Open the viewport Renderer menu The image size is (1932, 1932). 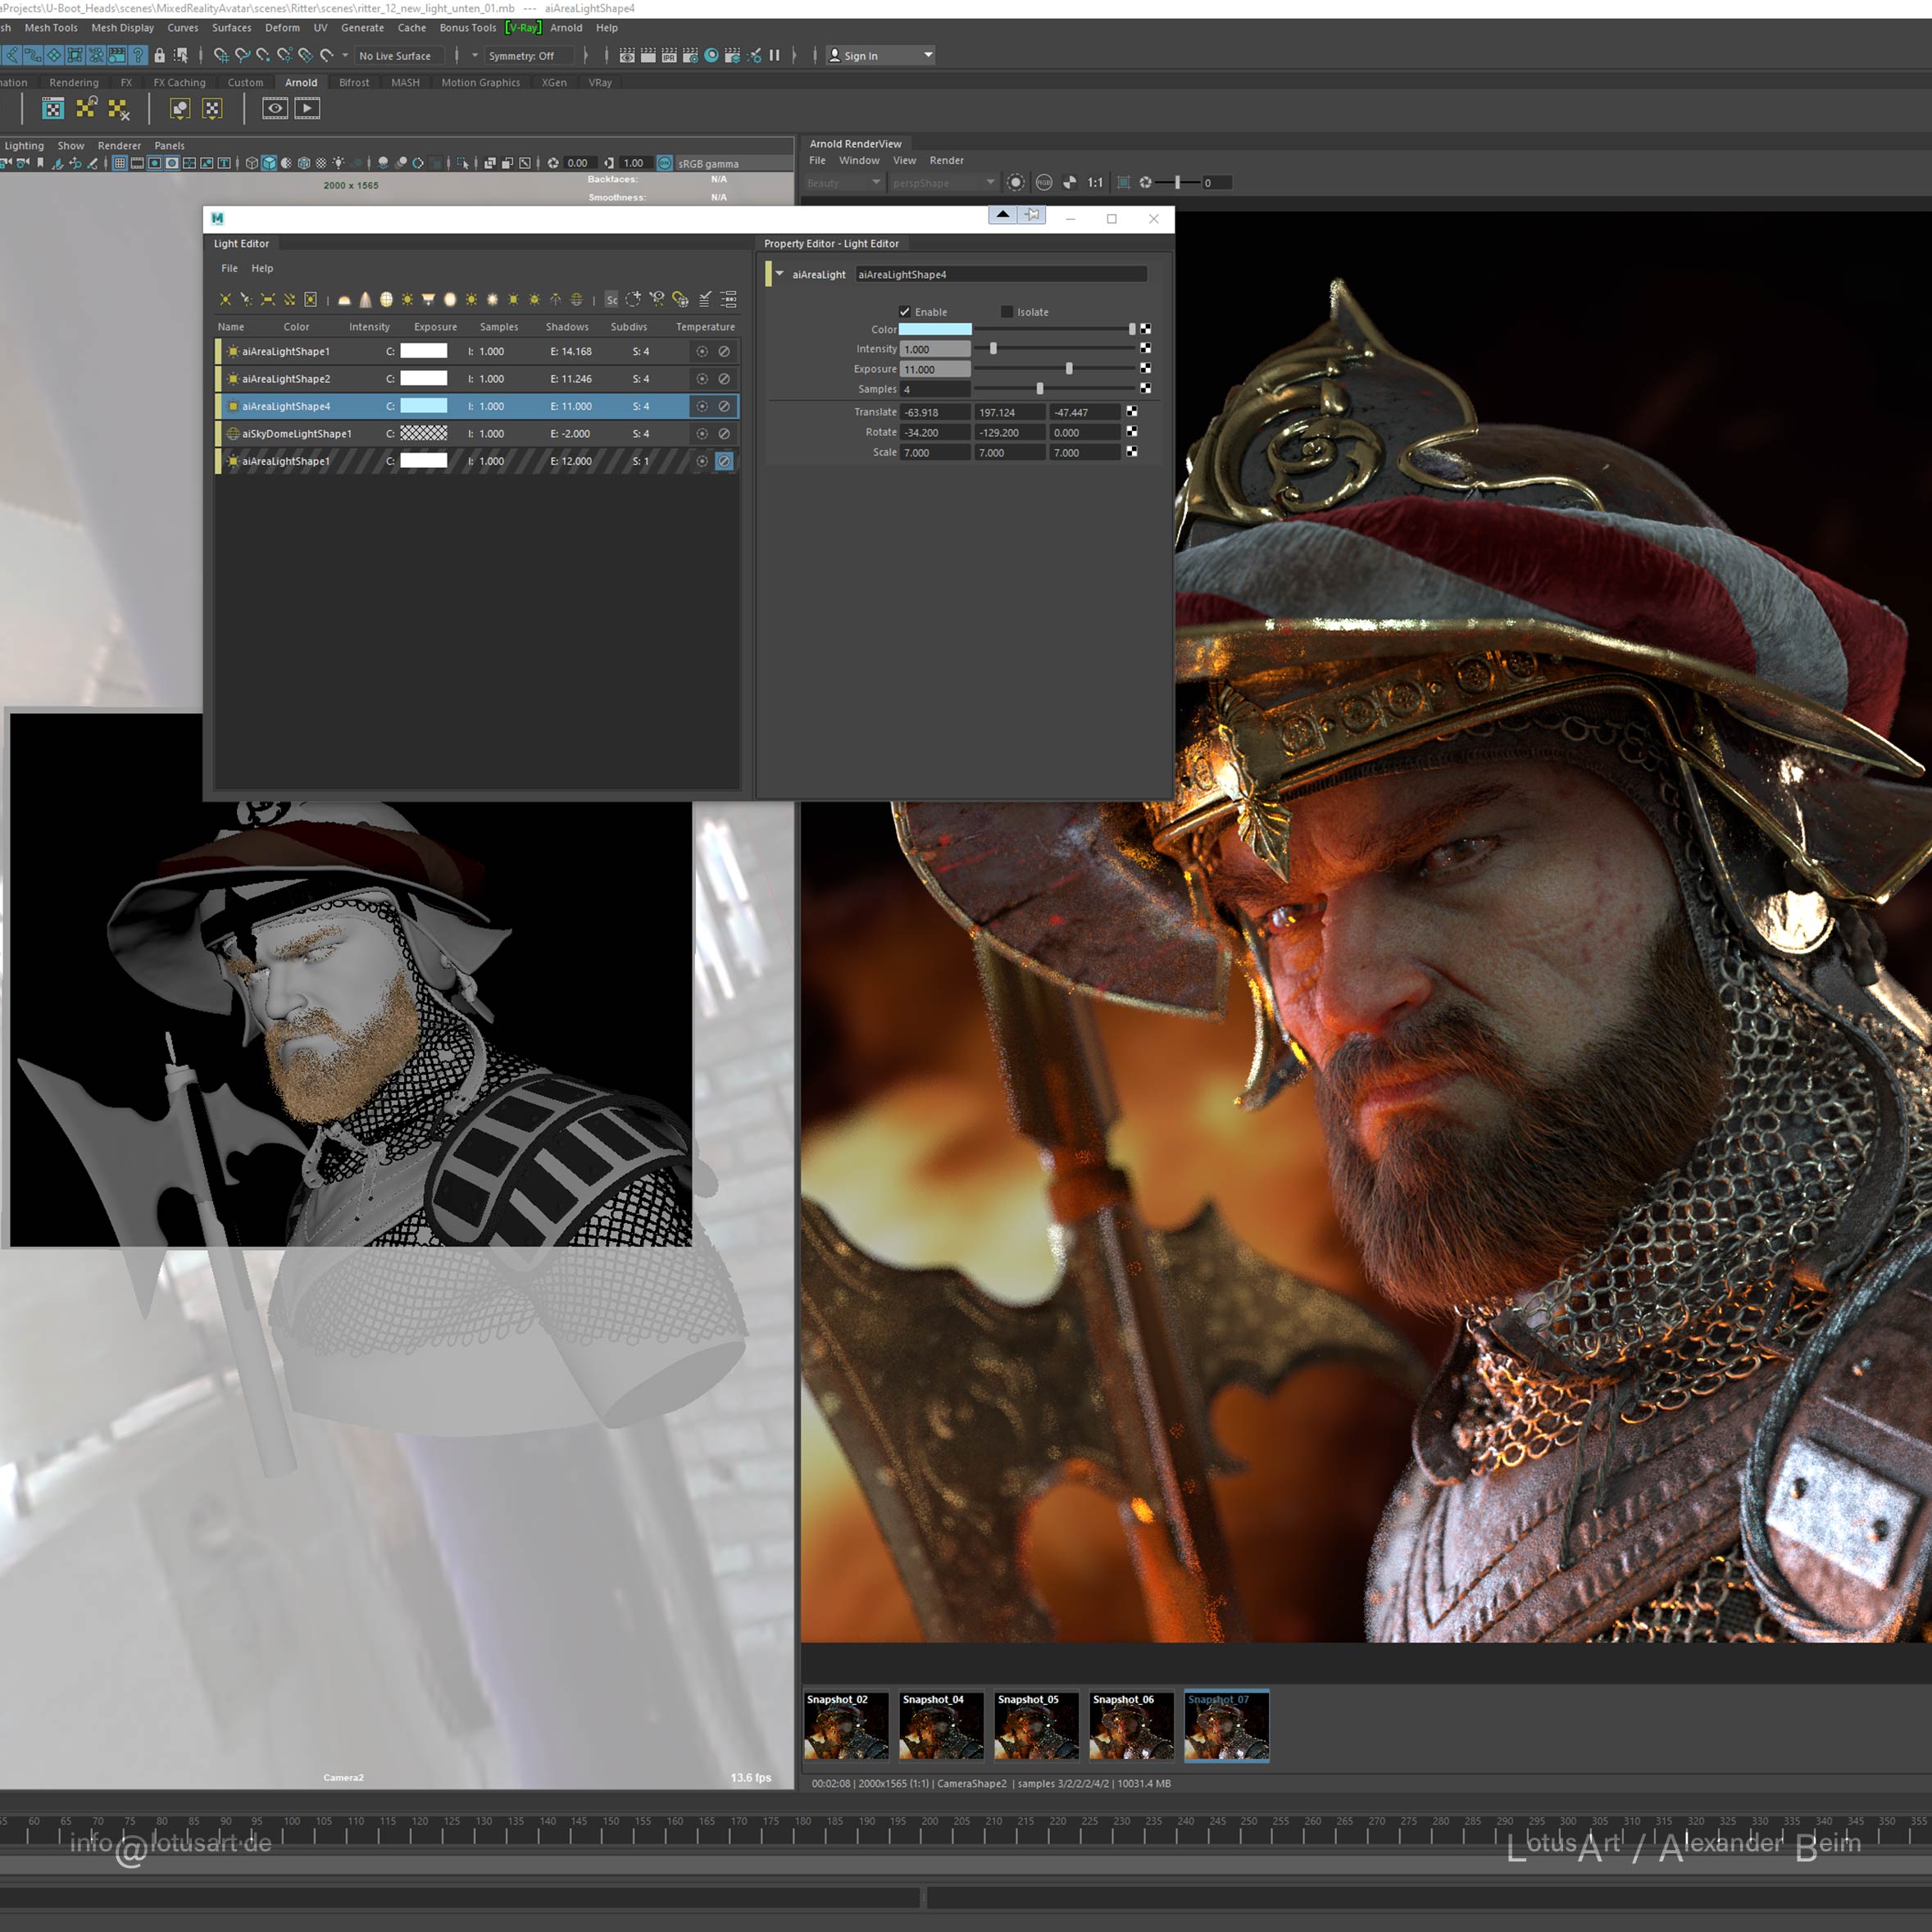[x=119, y=146]
